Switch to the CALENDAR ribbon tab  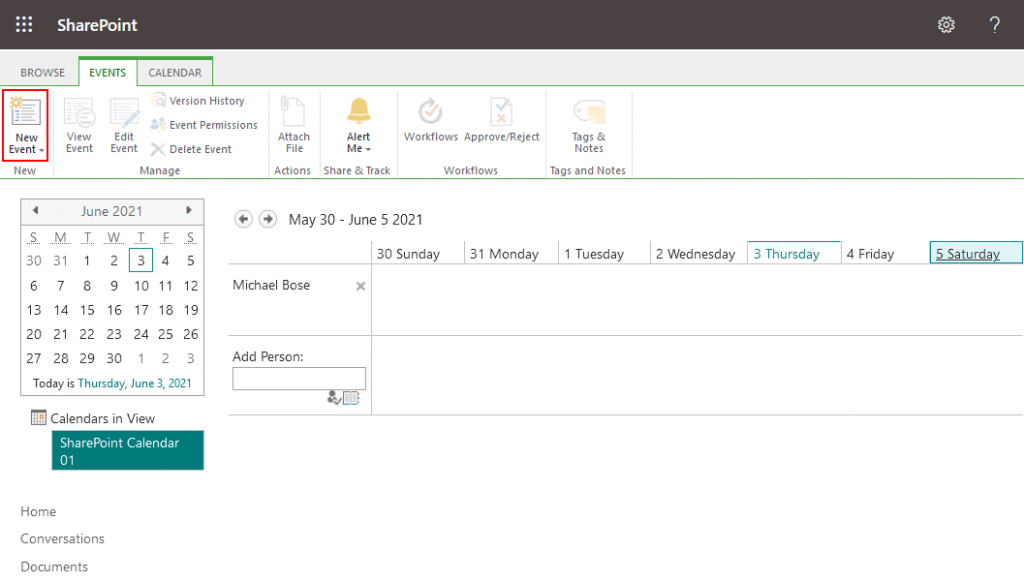pyautogui.click(x=175, y=71)
